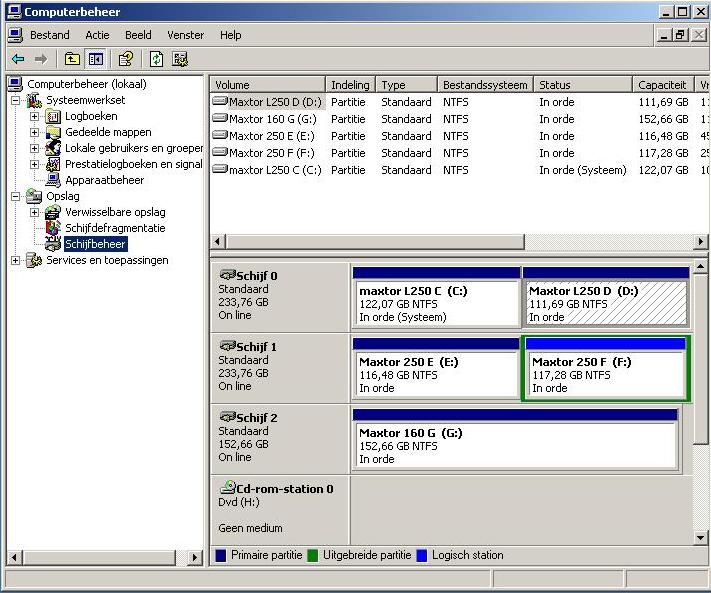Image resolution: width=711 pixels, height=593 pixels.
Task: Select the E: partition block on Schijf 1
Action: (436, 369)
